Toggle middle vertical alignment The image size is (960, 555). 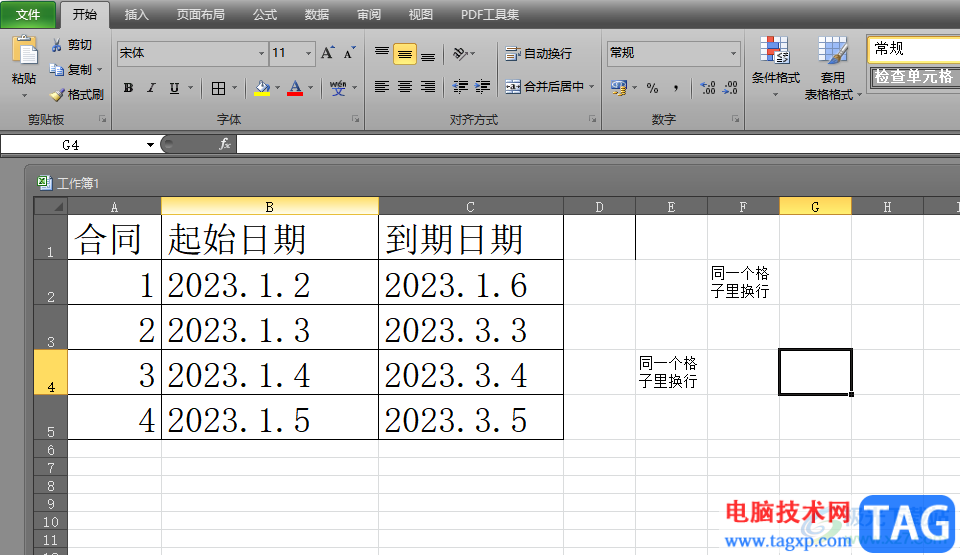click(x=405, y=54)
